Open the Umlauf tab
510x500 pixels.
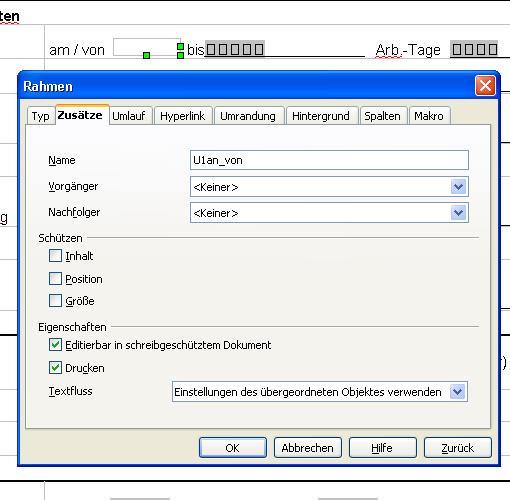pos(129,116)
